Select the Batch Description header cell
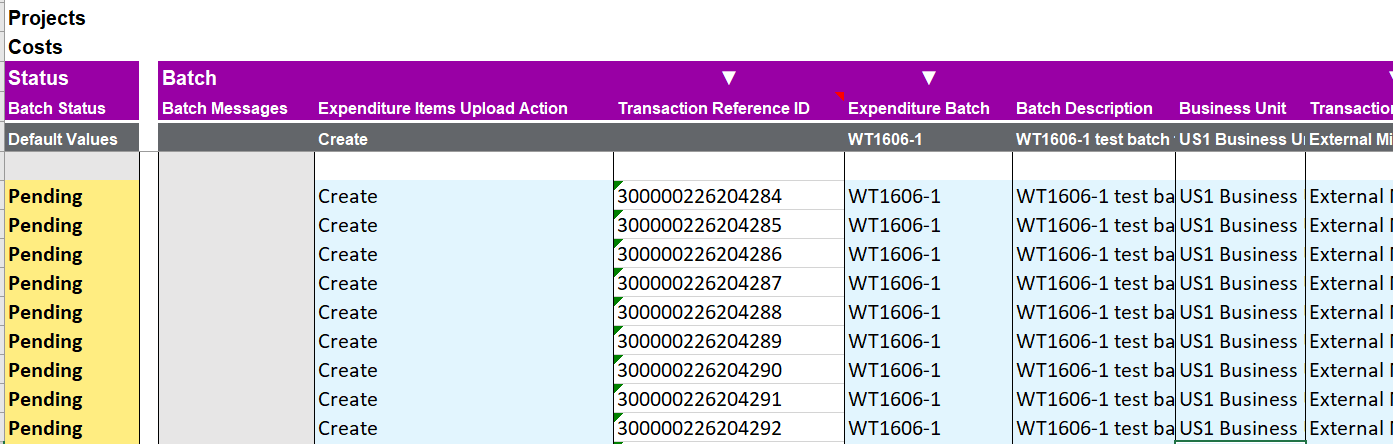The height and width of the screenshot is (444, 1393). click(1084, 108)
